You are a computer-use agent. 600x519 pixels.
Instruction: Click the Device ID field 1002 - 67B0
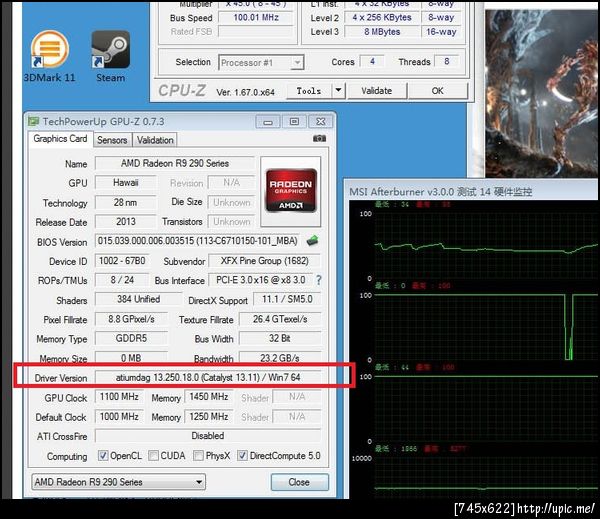pyautogui.click(x=122, y=261)
